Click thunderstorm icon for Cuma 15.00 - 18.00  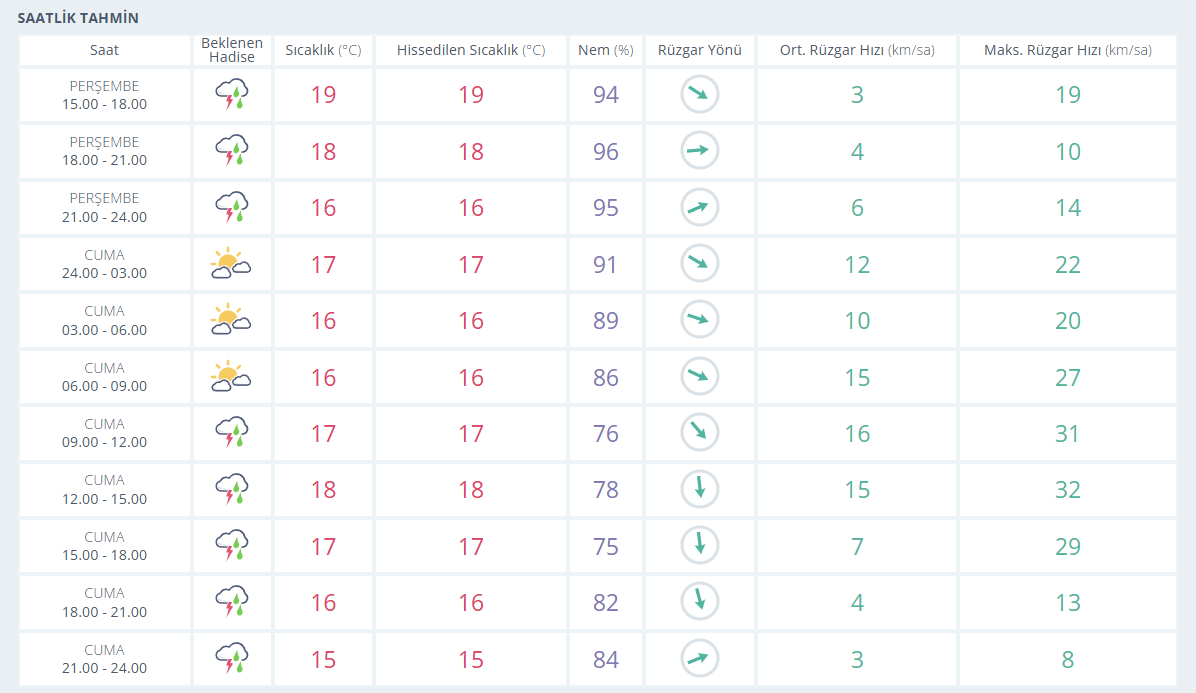232,545
